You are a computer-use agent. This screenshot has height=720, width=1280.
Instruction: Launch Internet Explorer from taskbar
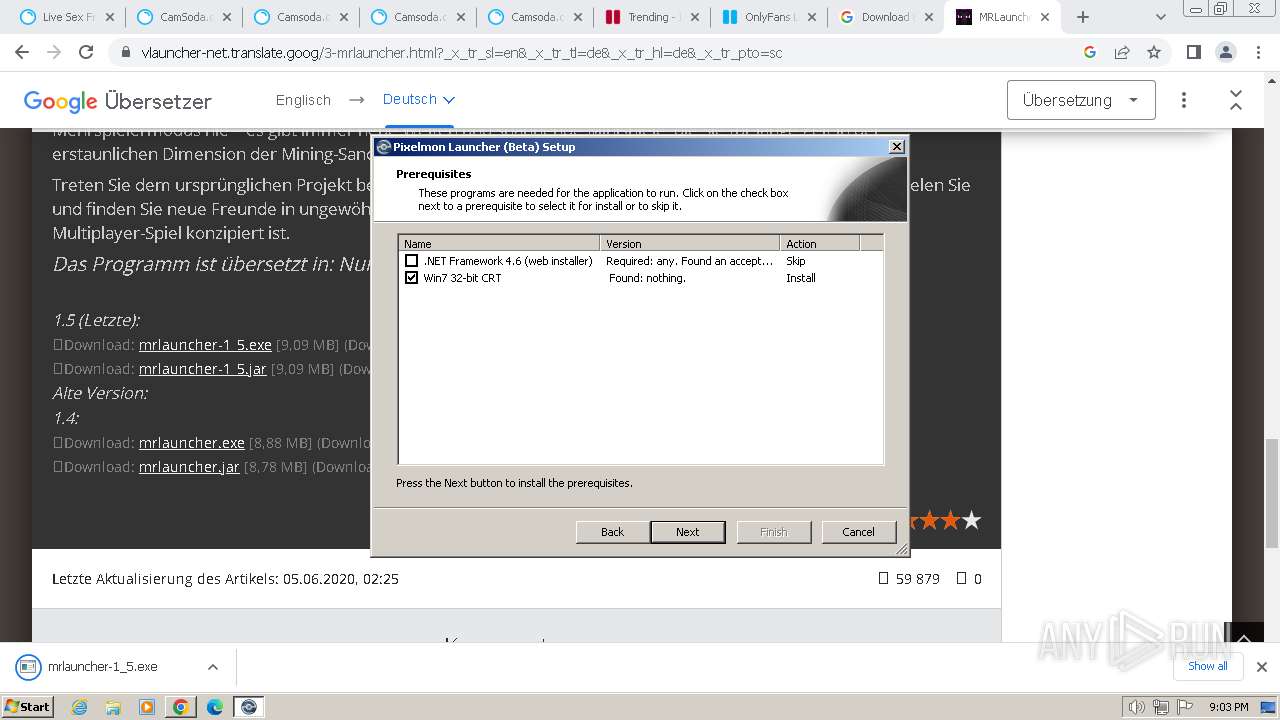tap(79, 707)
